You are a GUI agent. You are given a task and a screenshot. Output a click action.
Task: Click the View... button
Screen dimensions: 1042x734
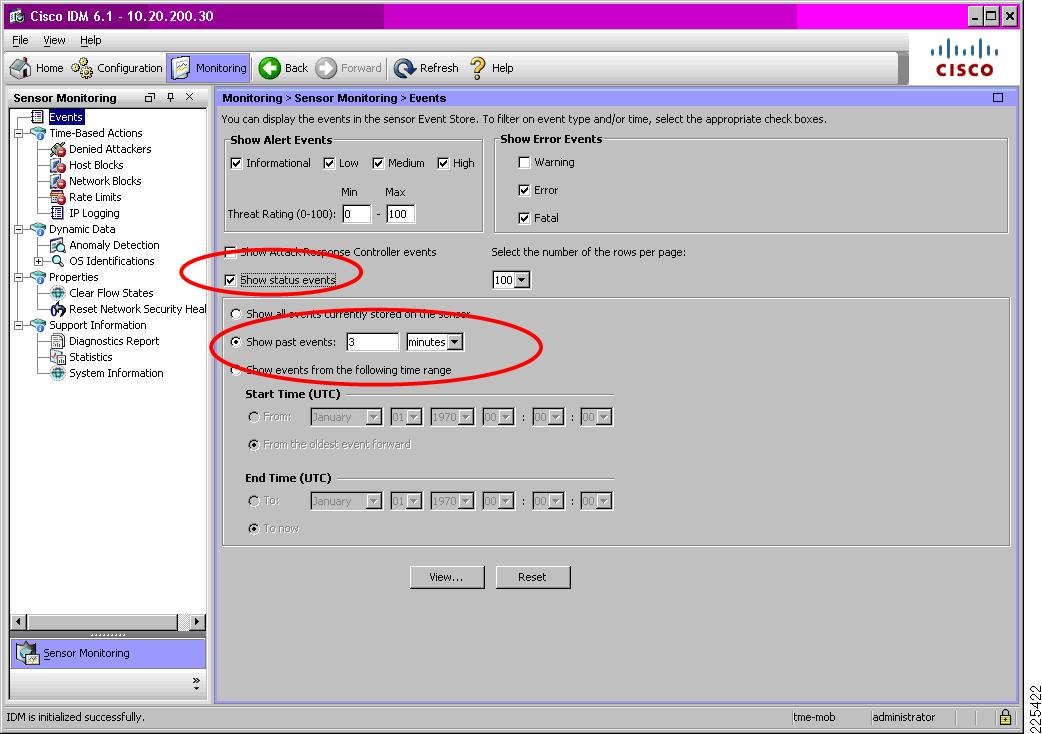[x=447, y=577]
